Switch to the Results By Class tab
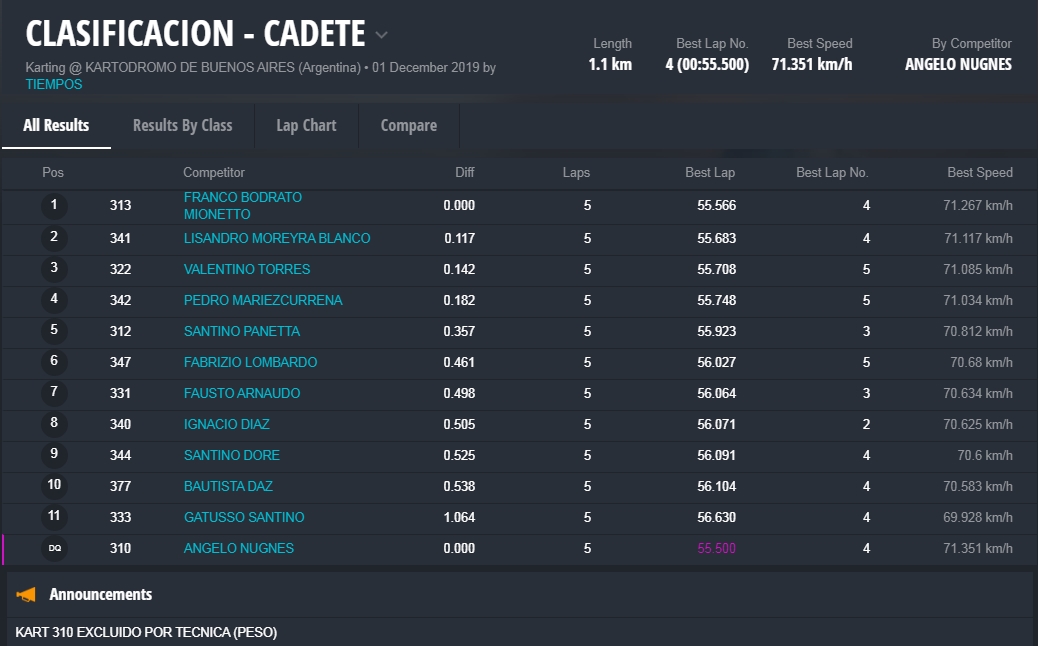 [x=182, y=125]
